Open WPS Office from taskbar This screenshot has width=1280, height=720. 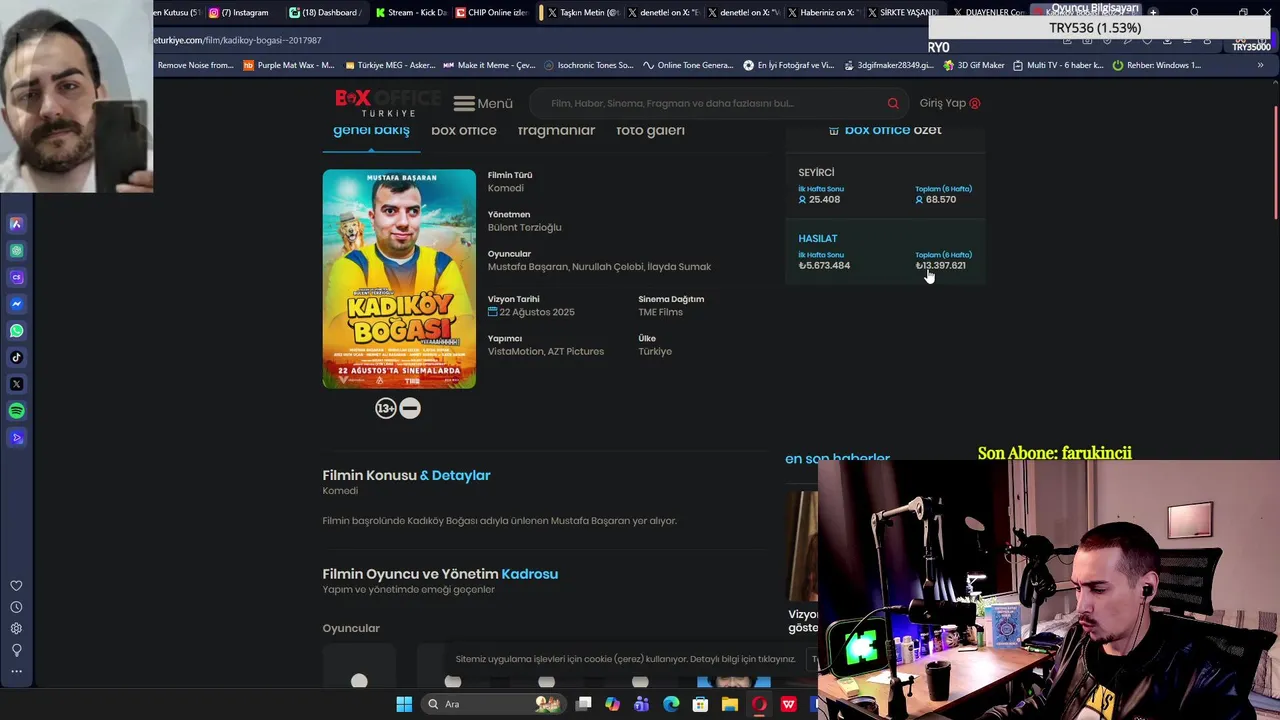coord(788,704)
